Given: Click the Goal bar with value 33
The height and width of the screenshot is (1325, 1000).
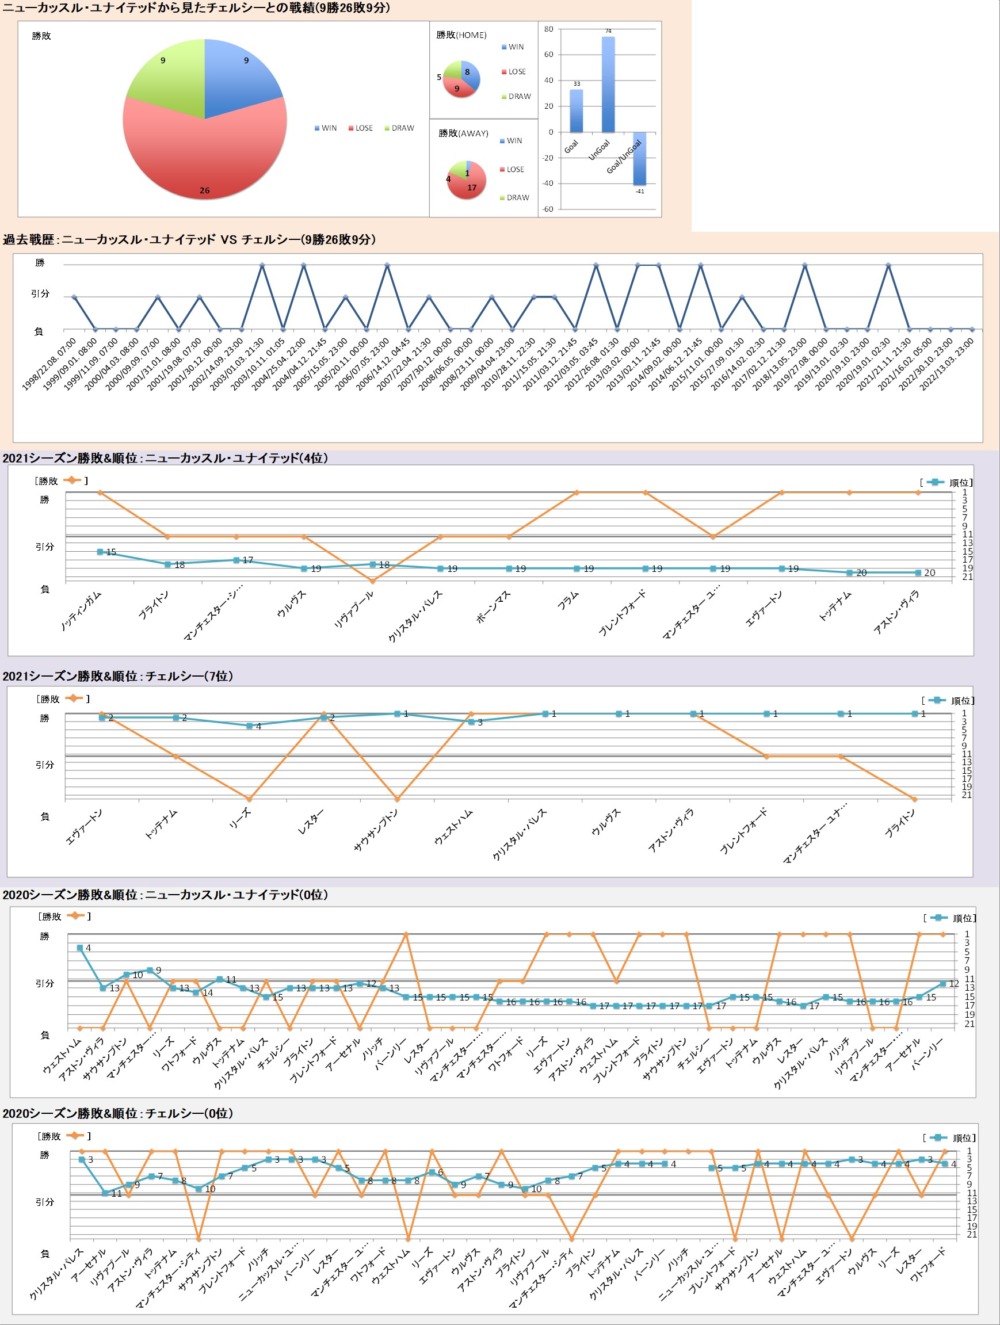Looking at the screenshot, I should [x=576, y=111].
